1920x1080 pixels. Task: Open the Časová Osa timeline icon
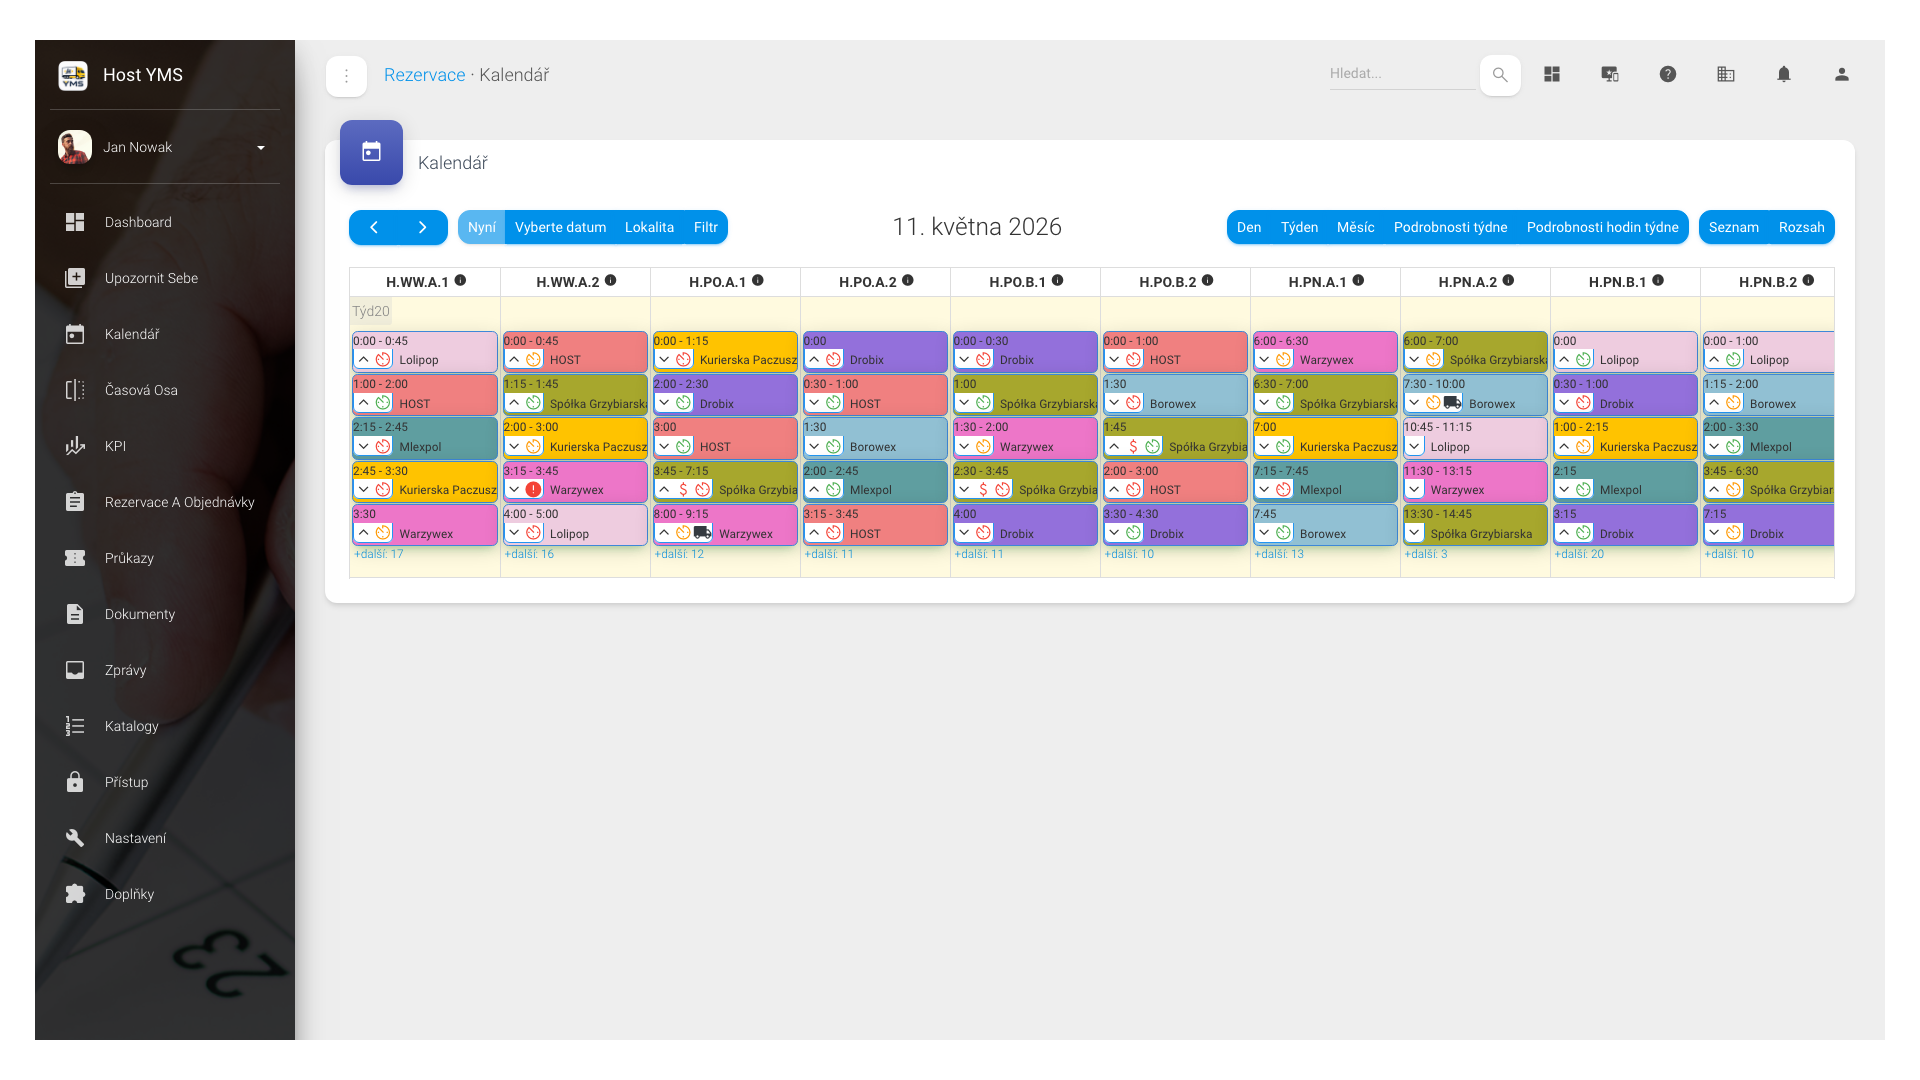coord(75,390)
